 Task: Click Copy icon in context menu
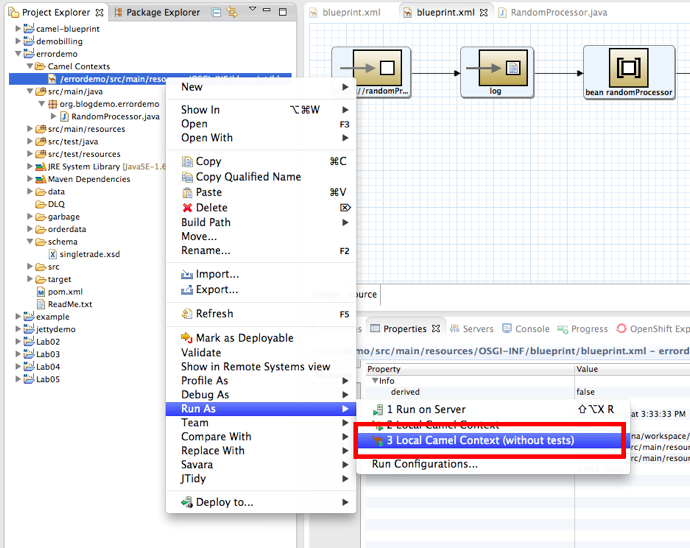click(187, 162)
